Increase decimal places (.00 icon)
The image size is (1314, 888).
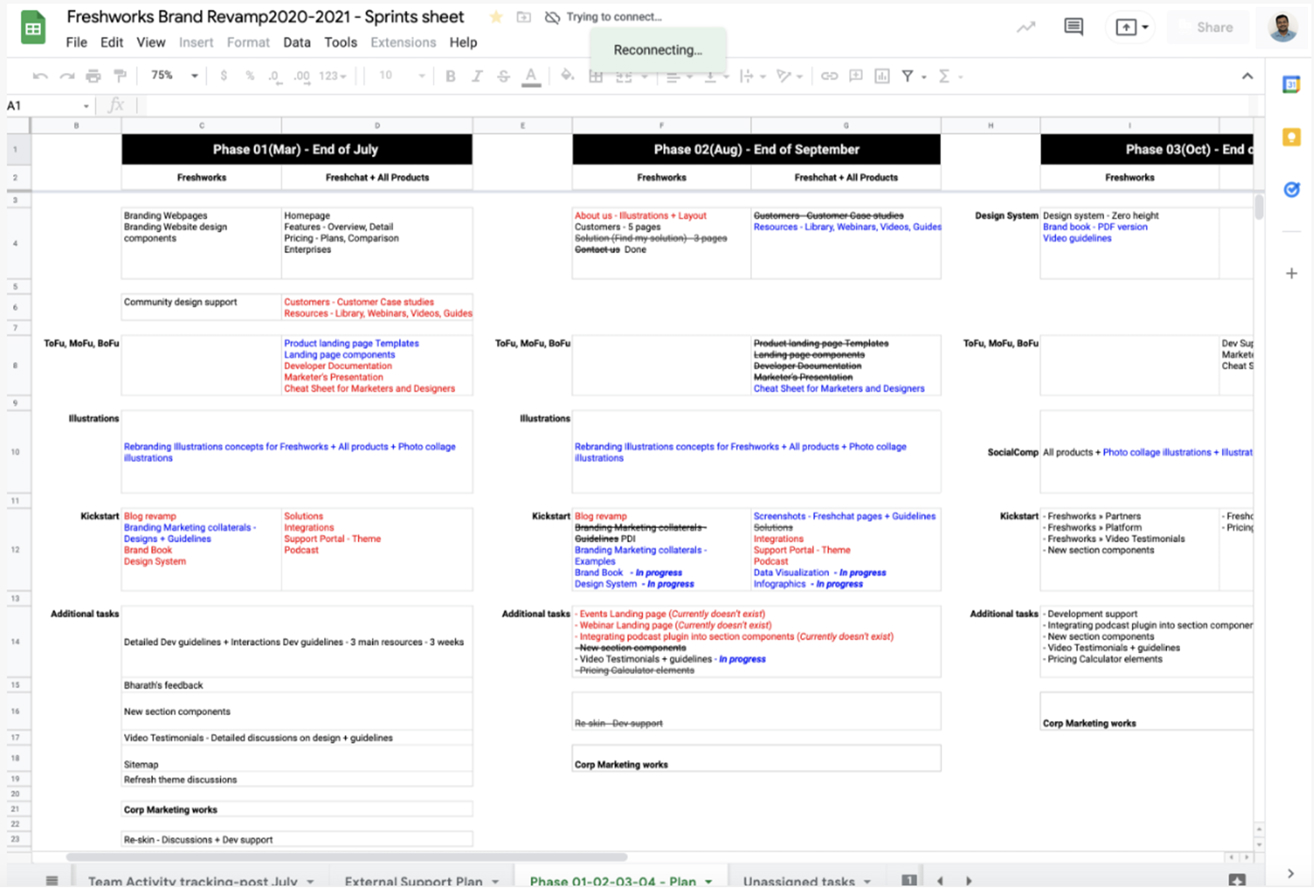click(x=301, y=76)
